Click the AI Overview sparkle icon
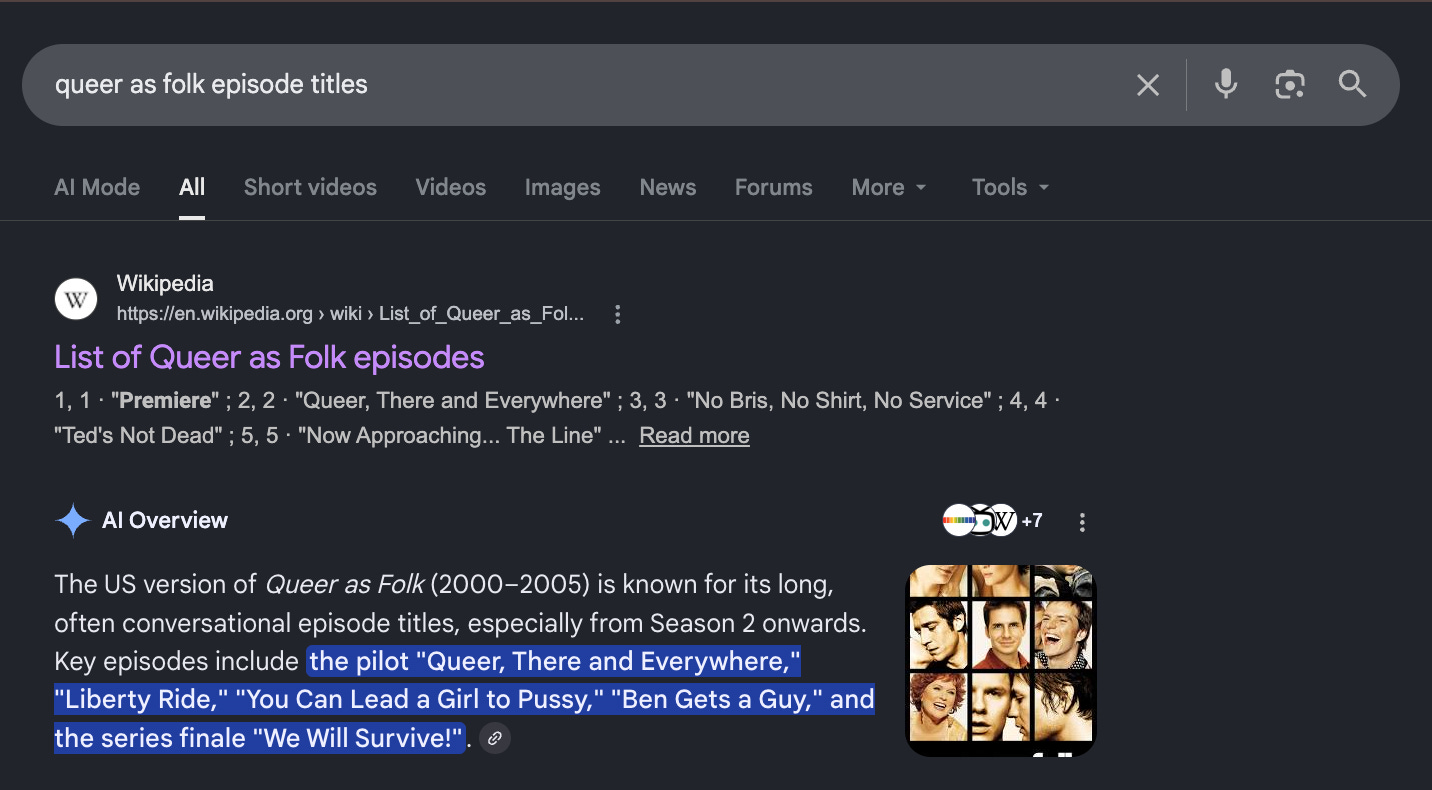The height and width of the screenshot is (790, 1432). tap(72, 521)
